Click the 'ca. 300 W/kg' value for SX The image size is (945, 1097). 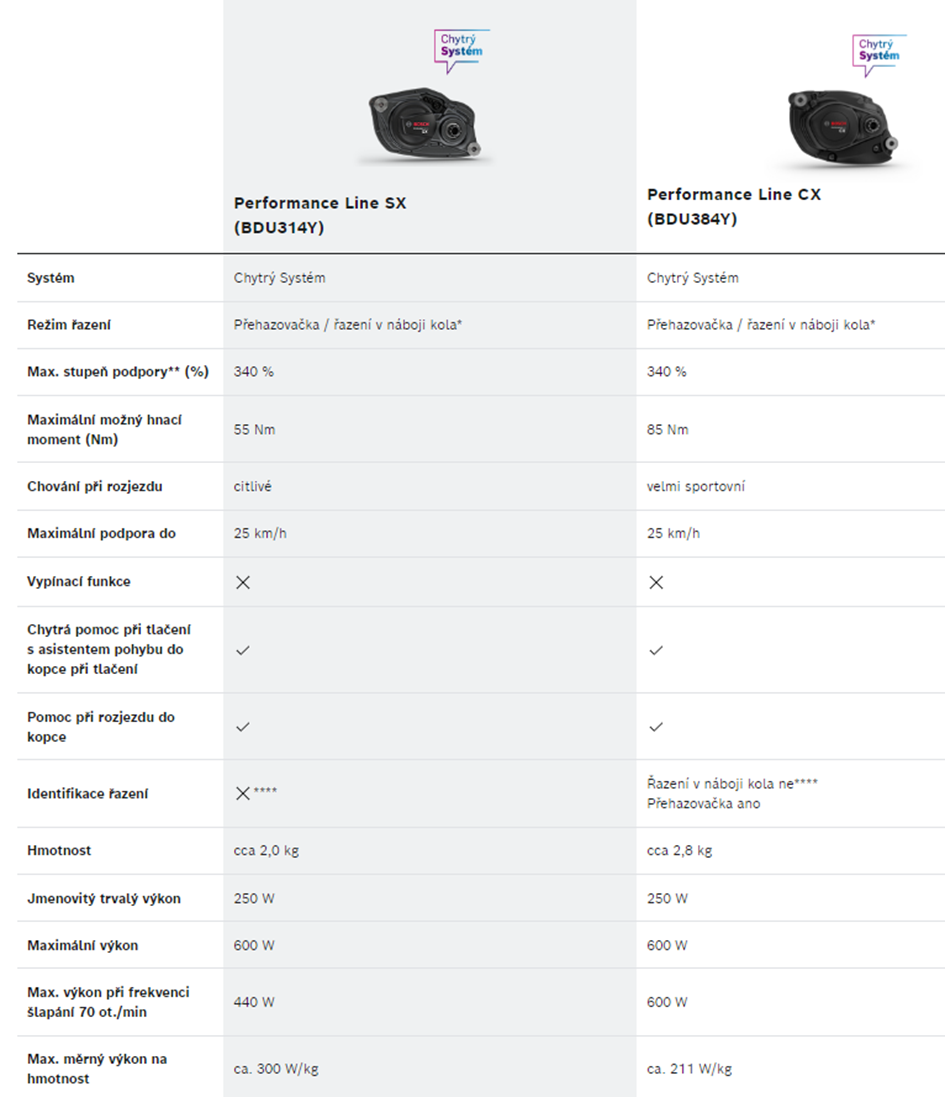(276, 1069)
